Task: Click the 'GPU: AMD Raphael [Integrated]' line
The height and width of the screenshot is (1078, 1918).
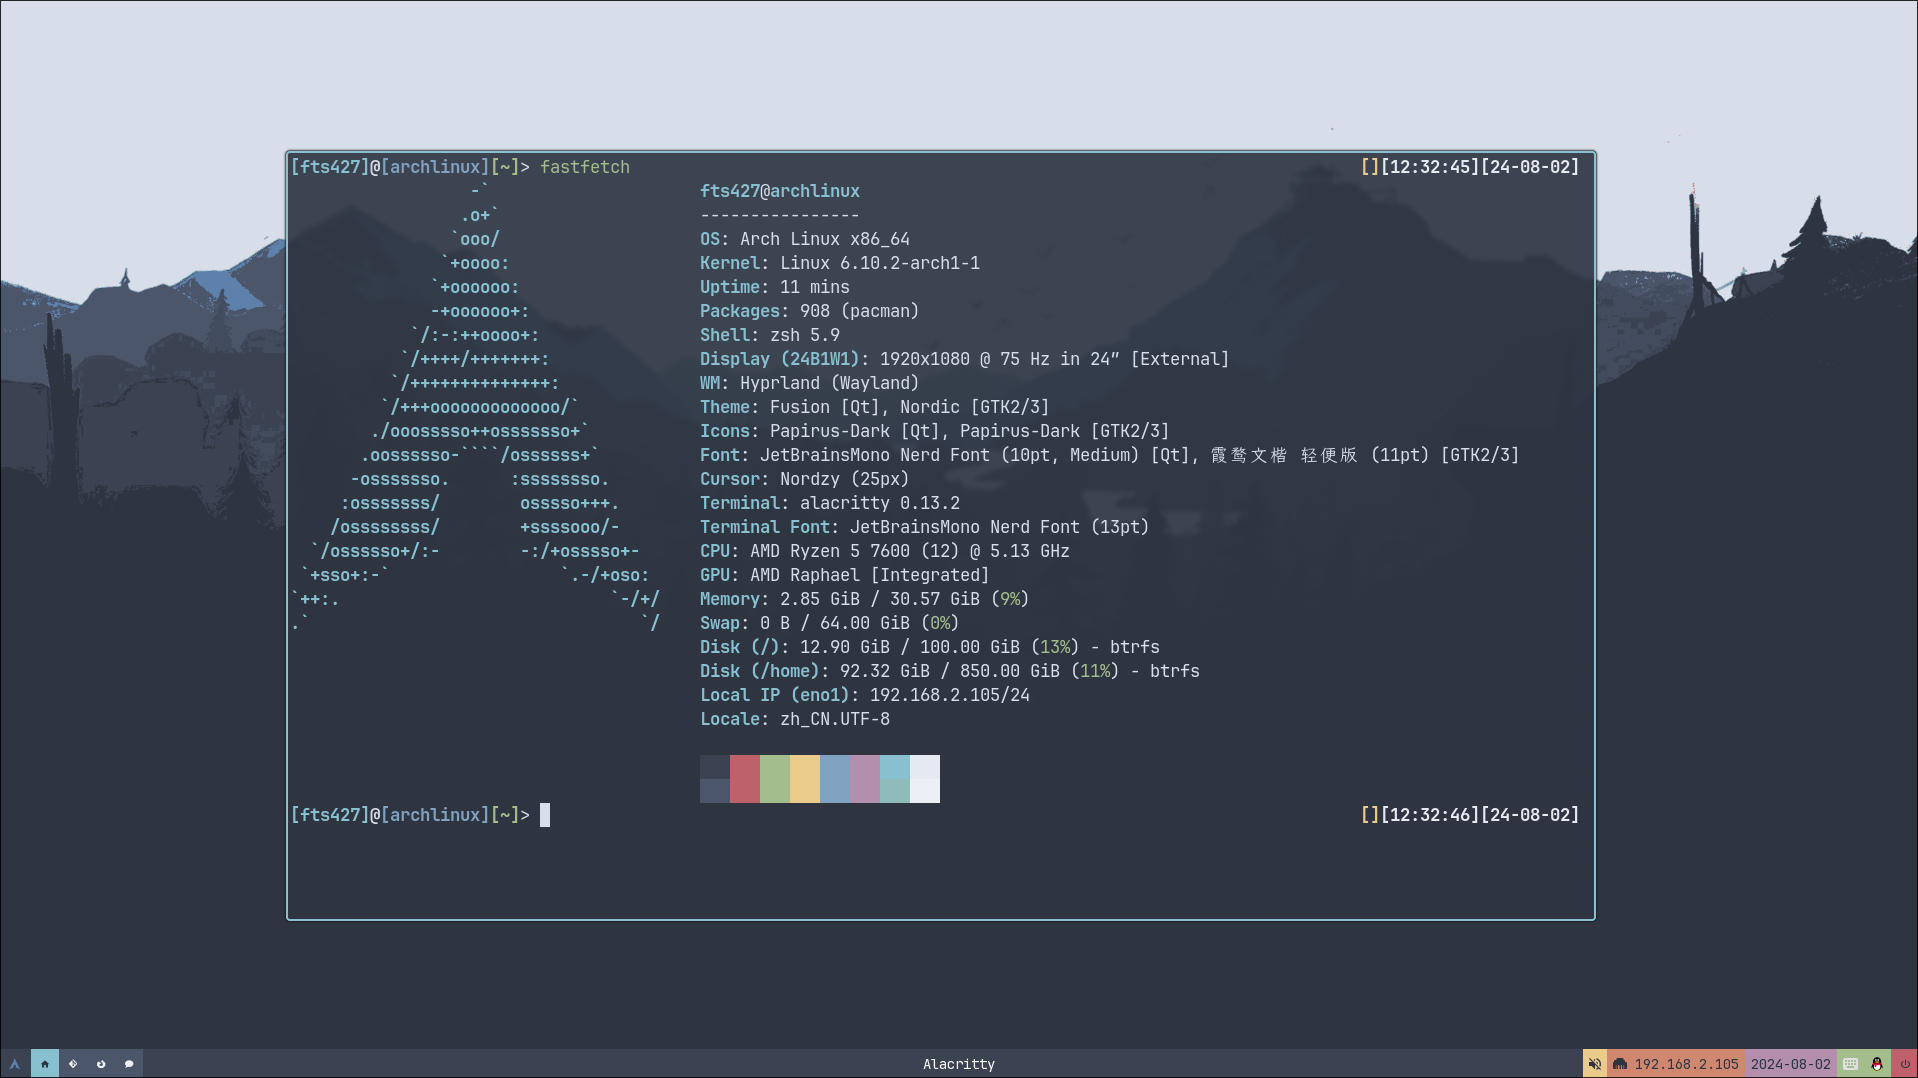Action: point(845,575)
